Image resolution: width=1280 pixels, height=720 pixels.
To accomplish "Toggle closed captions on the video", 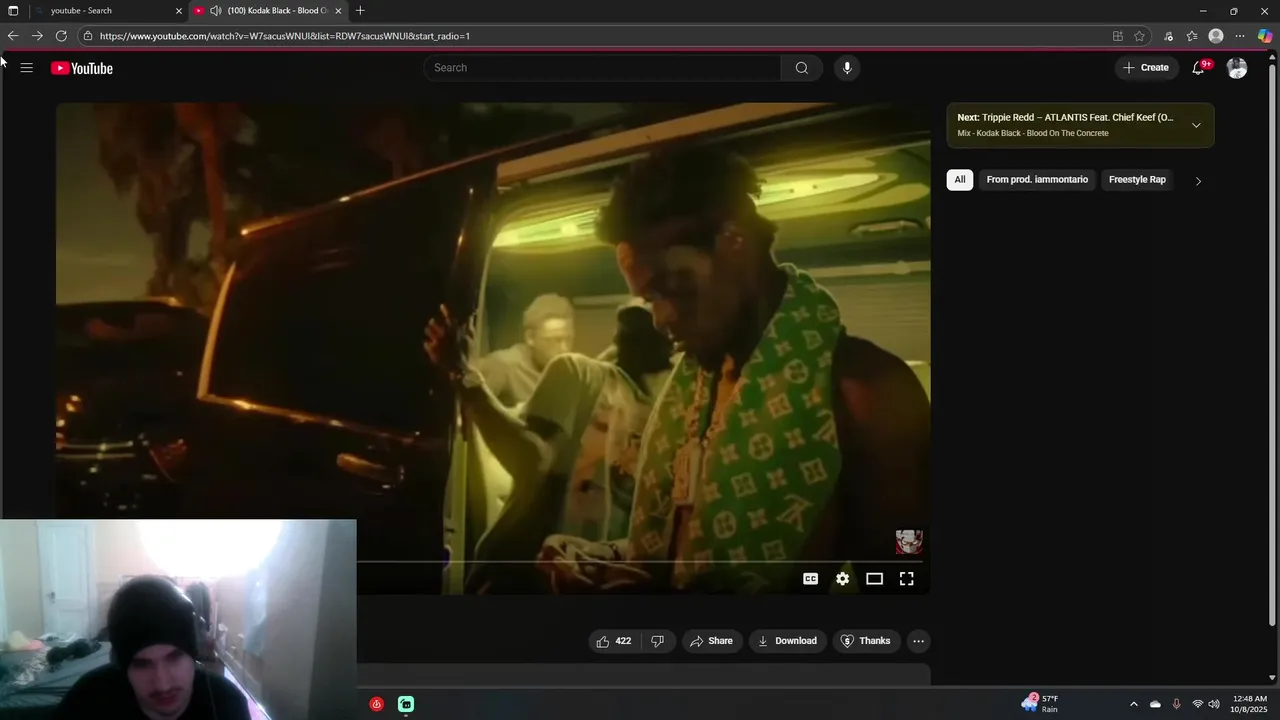I will click(x=811, y=579).
